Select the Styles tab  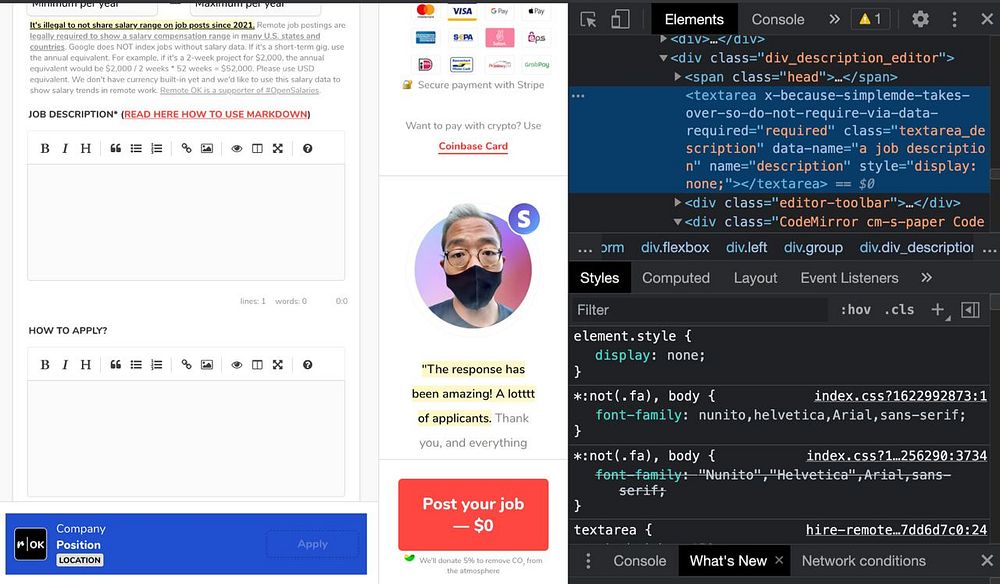(x=599, y=278)
